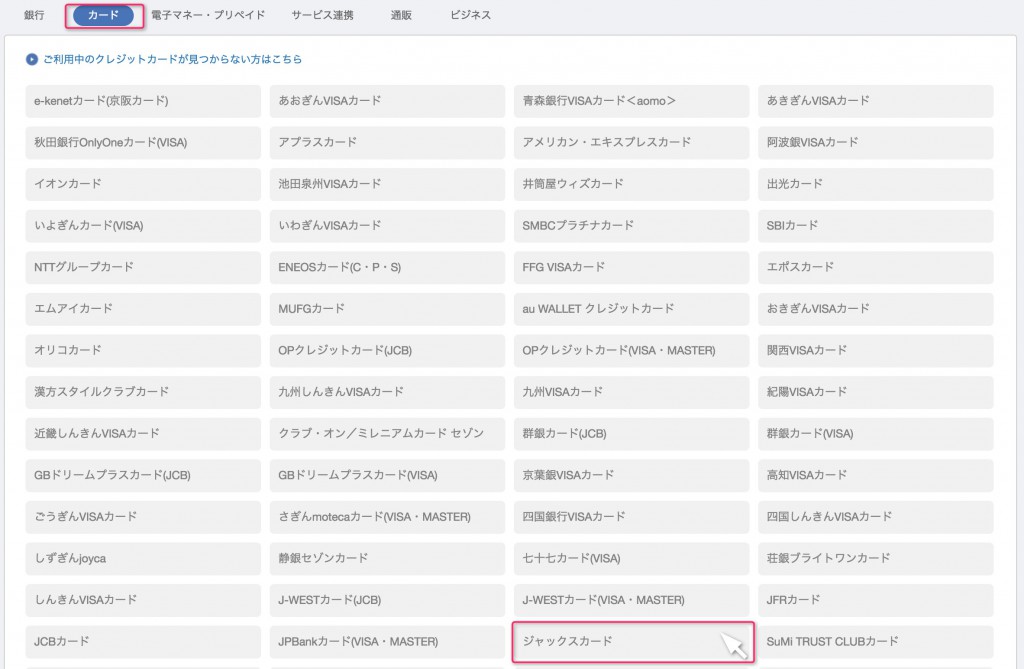Select GBドリームプラスカード(JCB)
This screenshot has height=669, width=1024.
point(143,476)
